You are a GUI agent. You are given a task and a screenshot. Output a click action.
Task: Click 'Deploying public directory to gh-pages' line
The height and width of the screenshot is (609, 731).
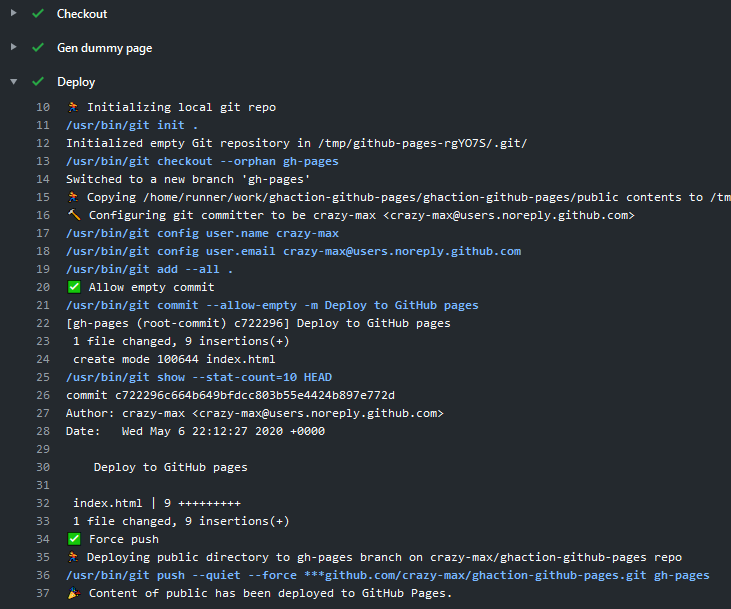tap(384, 558)
